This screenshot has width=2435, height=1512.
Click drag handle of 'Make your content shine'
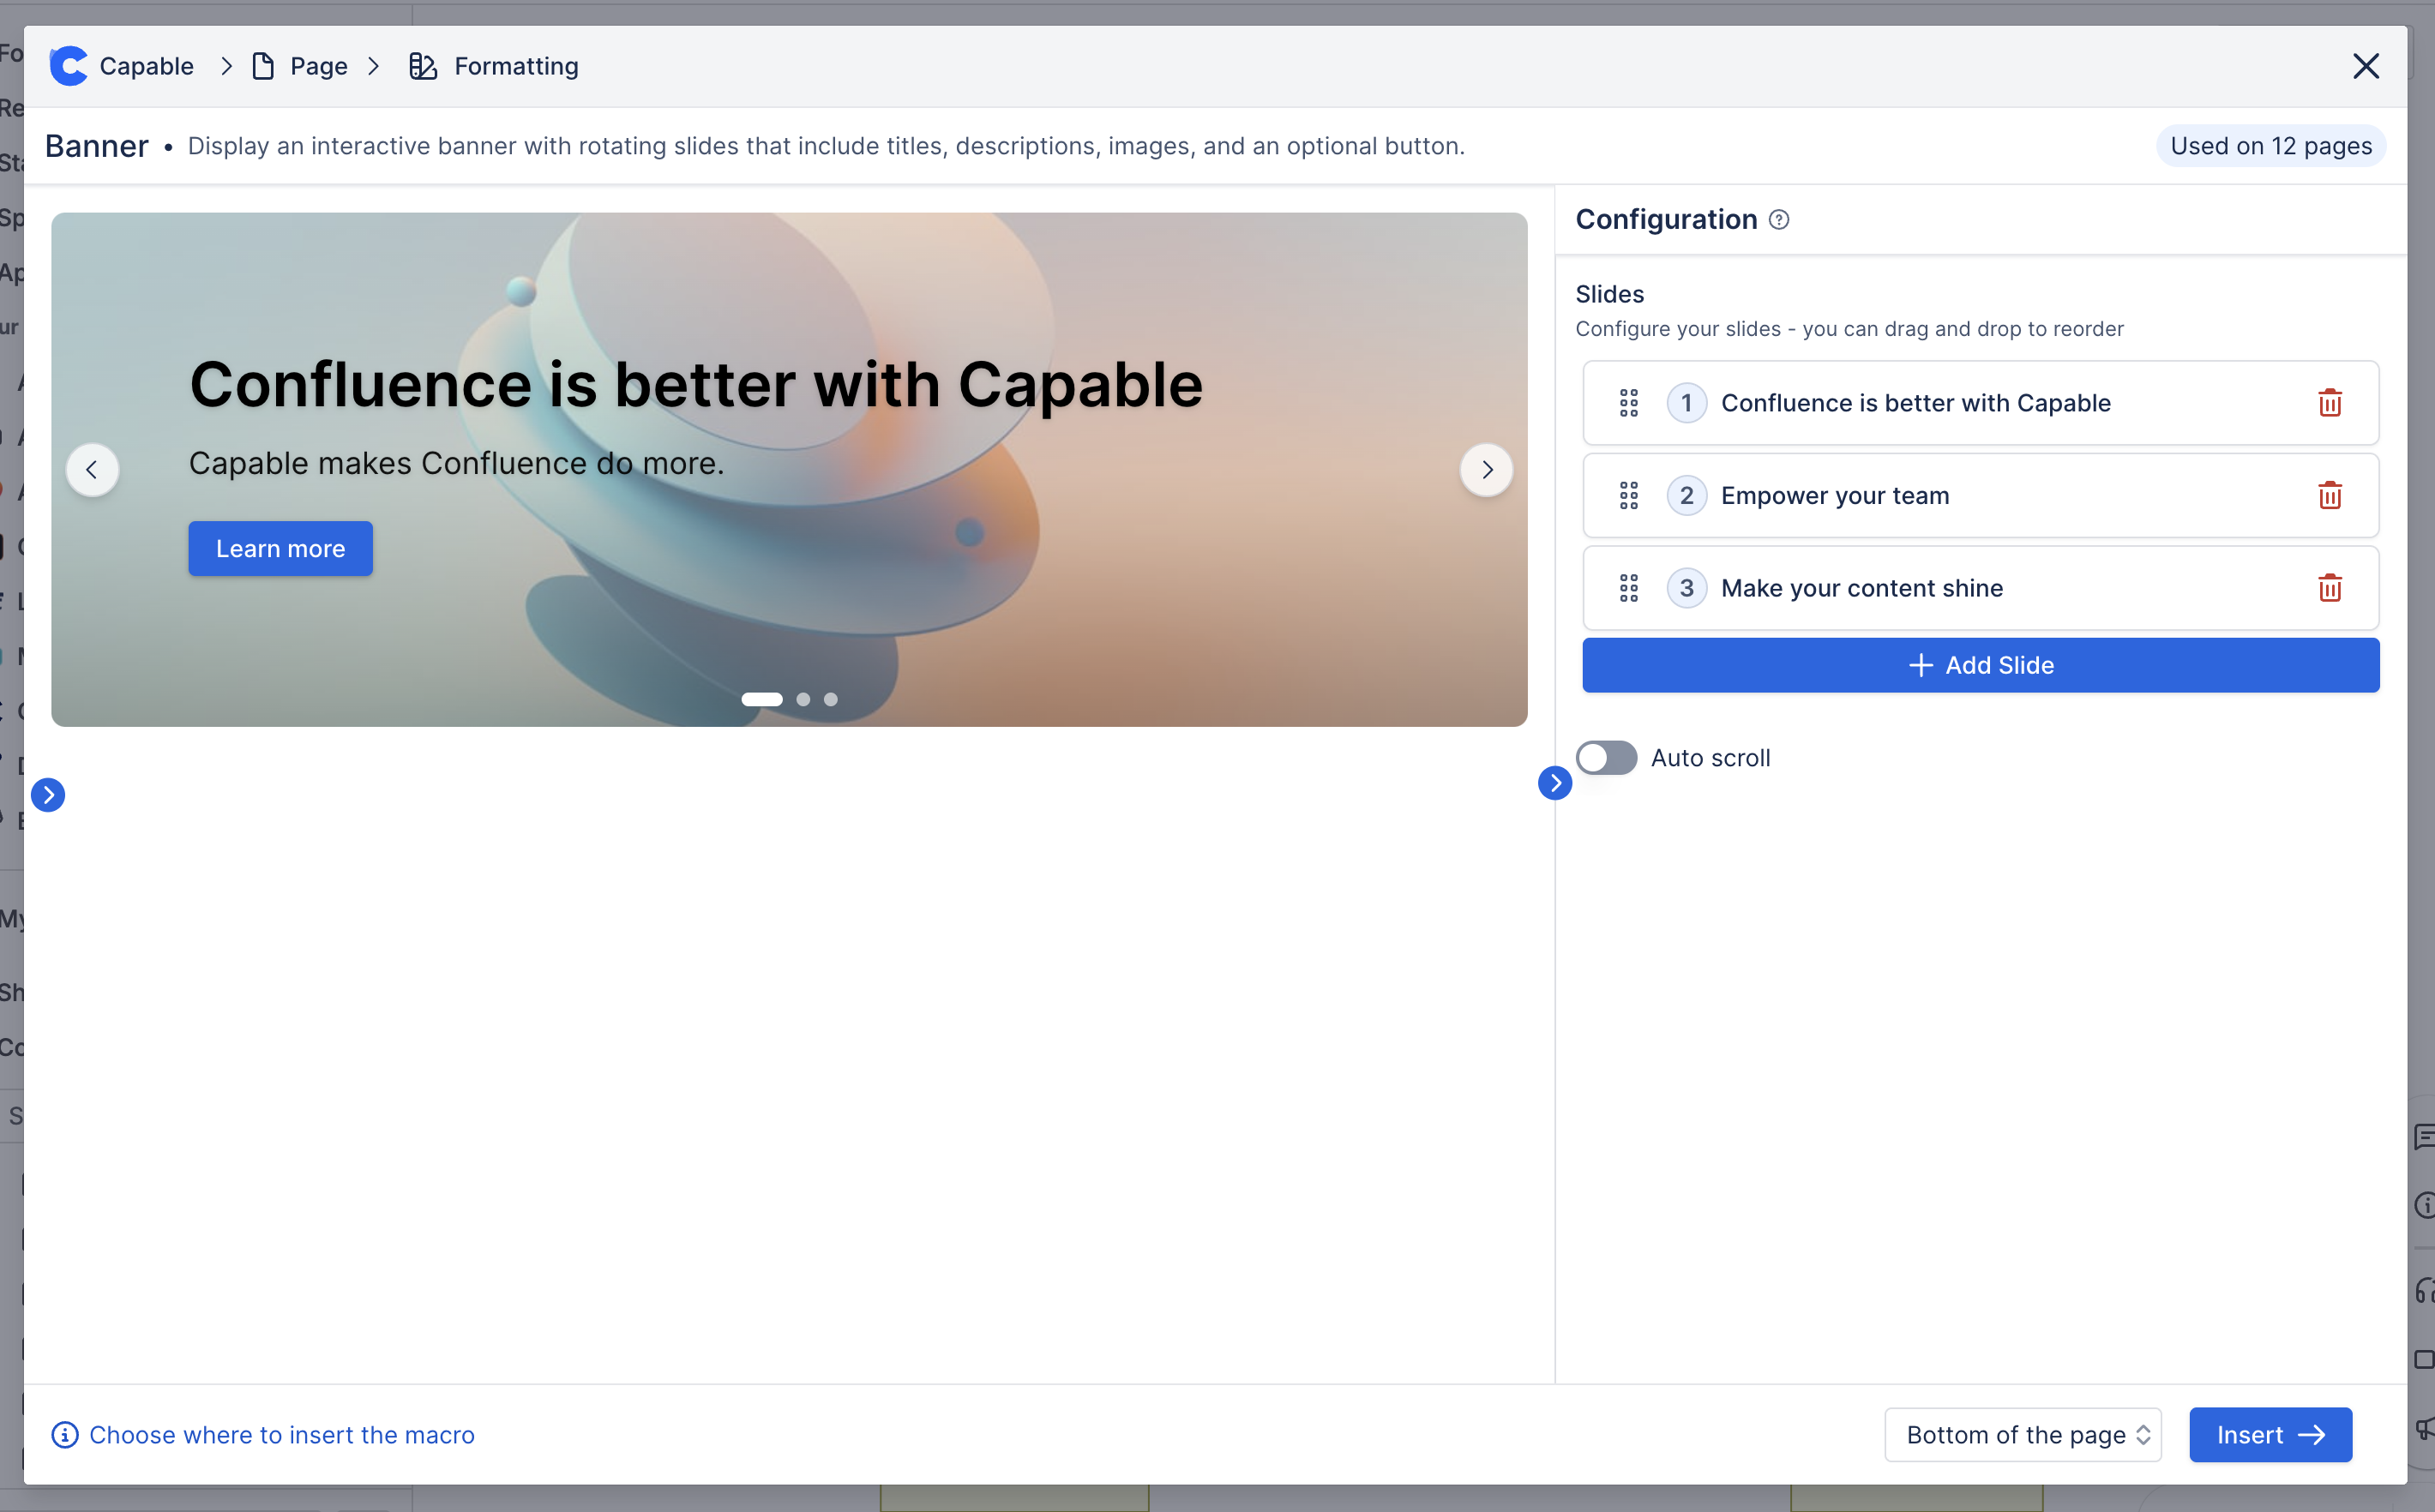tap(1628, 588)
